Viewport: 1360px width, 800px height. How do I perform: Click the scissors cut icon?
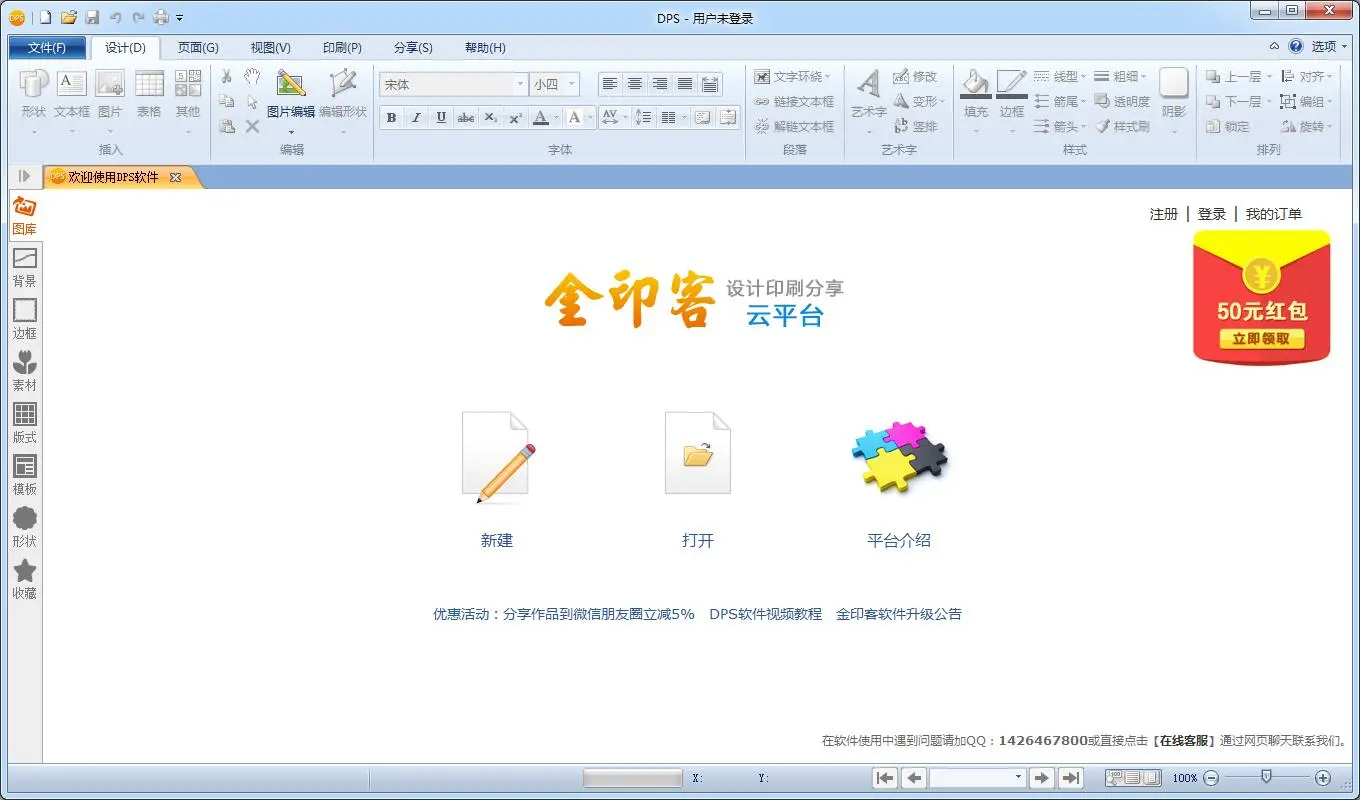tap(226, 76)
